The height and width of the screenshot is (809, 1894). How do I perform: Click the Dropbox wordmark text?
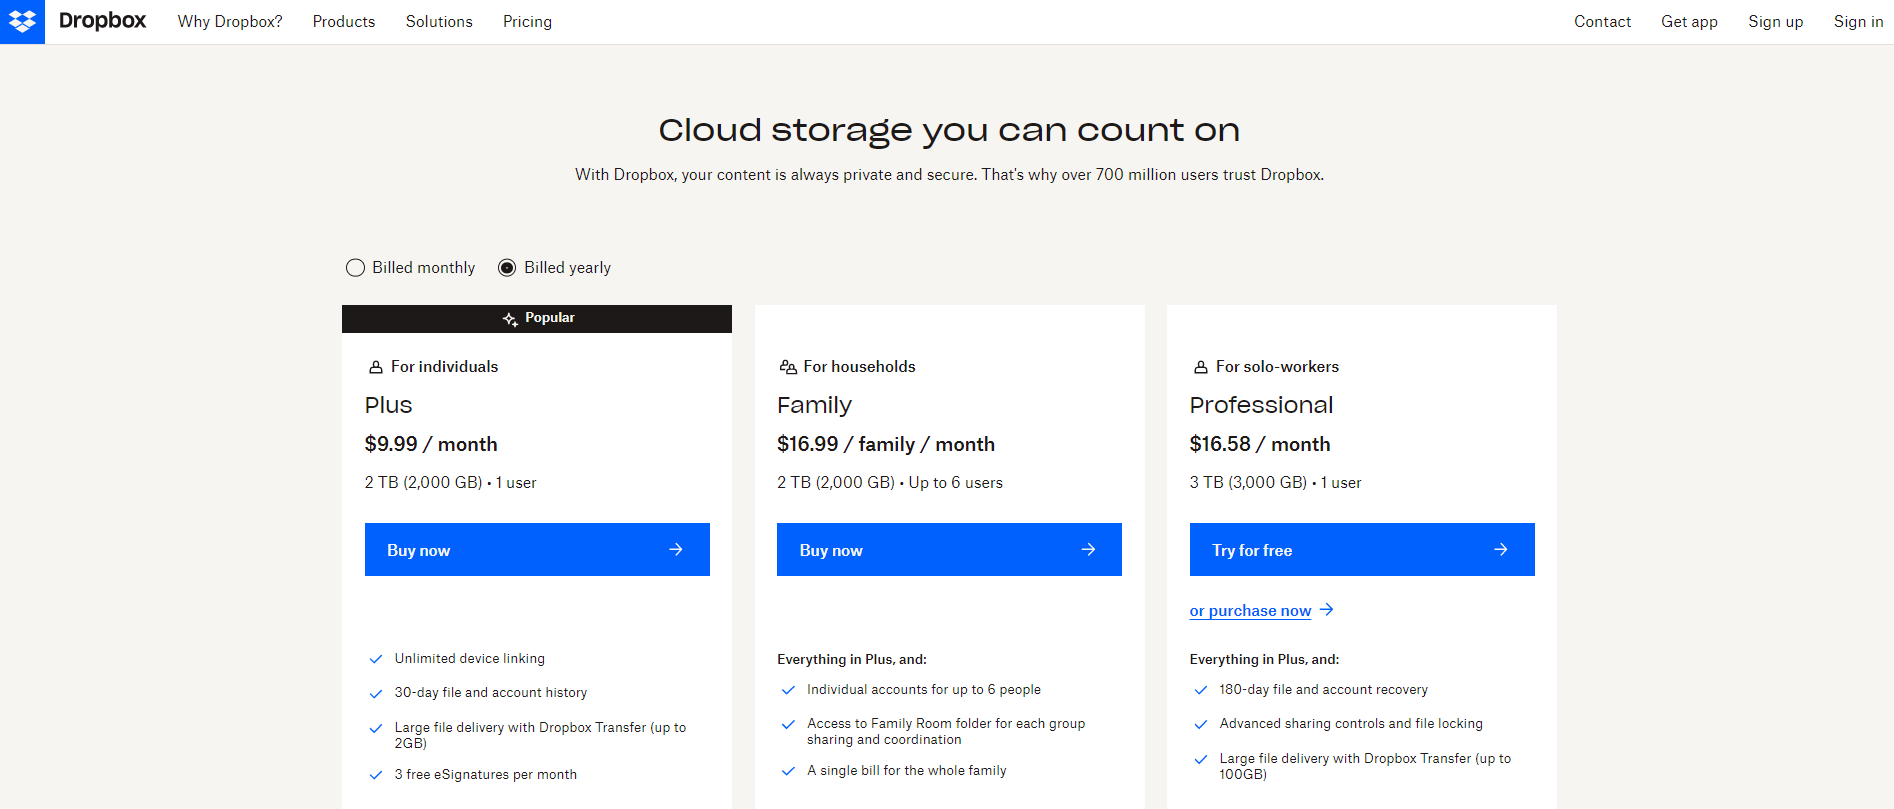click(102, 21)
